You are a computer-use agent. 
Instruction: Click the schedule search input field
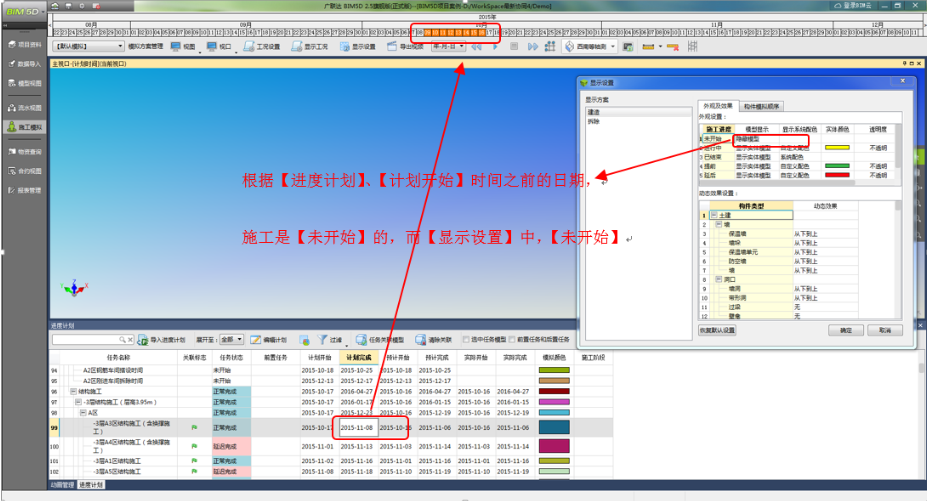coord(87,340)
